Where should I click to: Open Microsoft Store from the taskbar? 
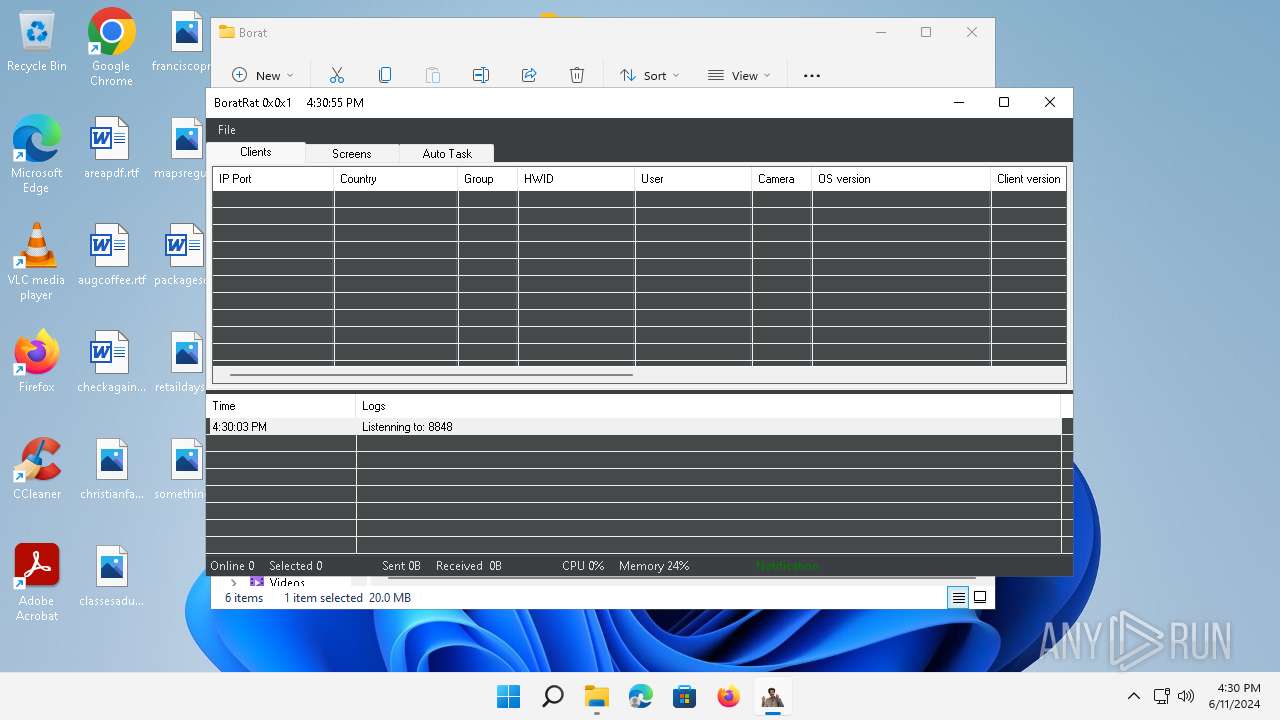click(685, 696)
